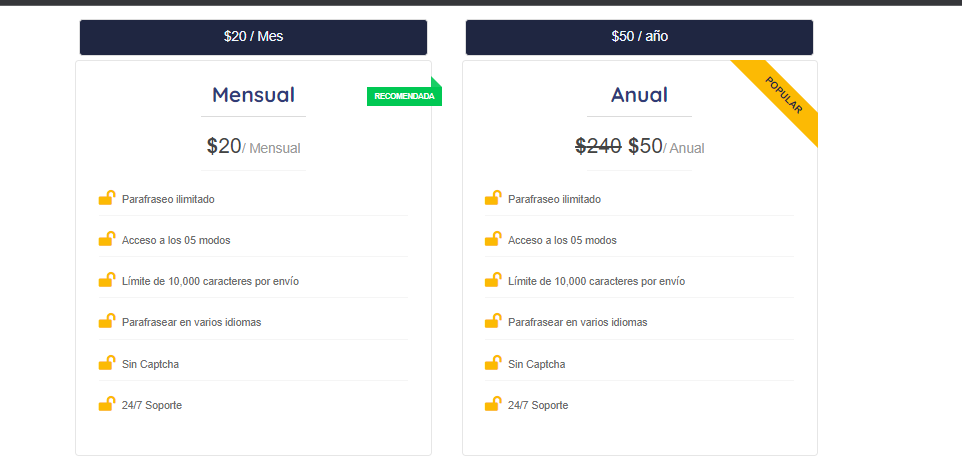Click Mensual plan's 24/7 Soporte padlock icon

pyautogui.click(x=107, y=404)
